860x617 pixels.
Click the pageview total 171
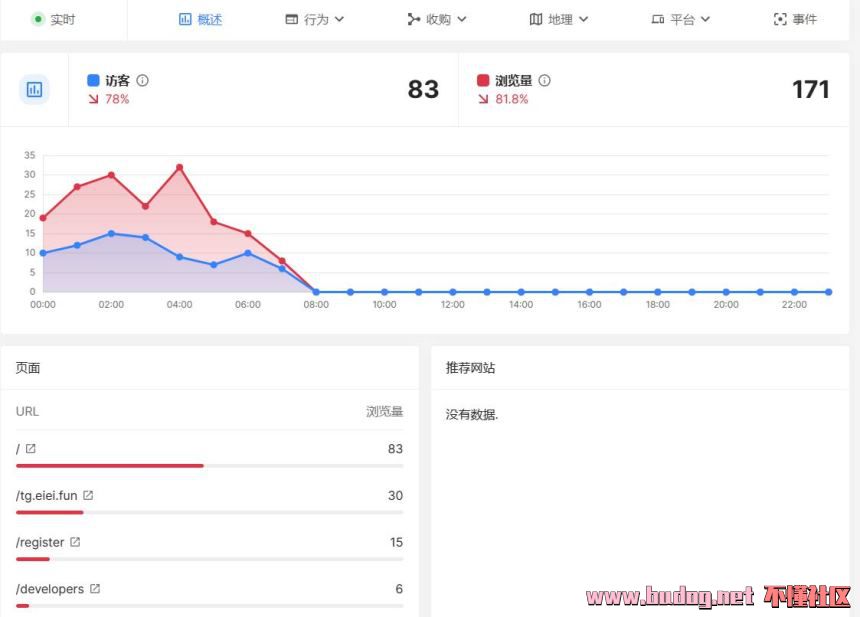811,89
